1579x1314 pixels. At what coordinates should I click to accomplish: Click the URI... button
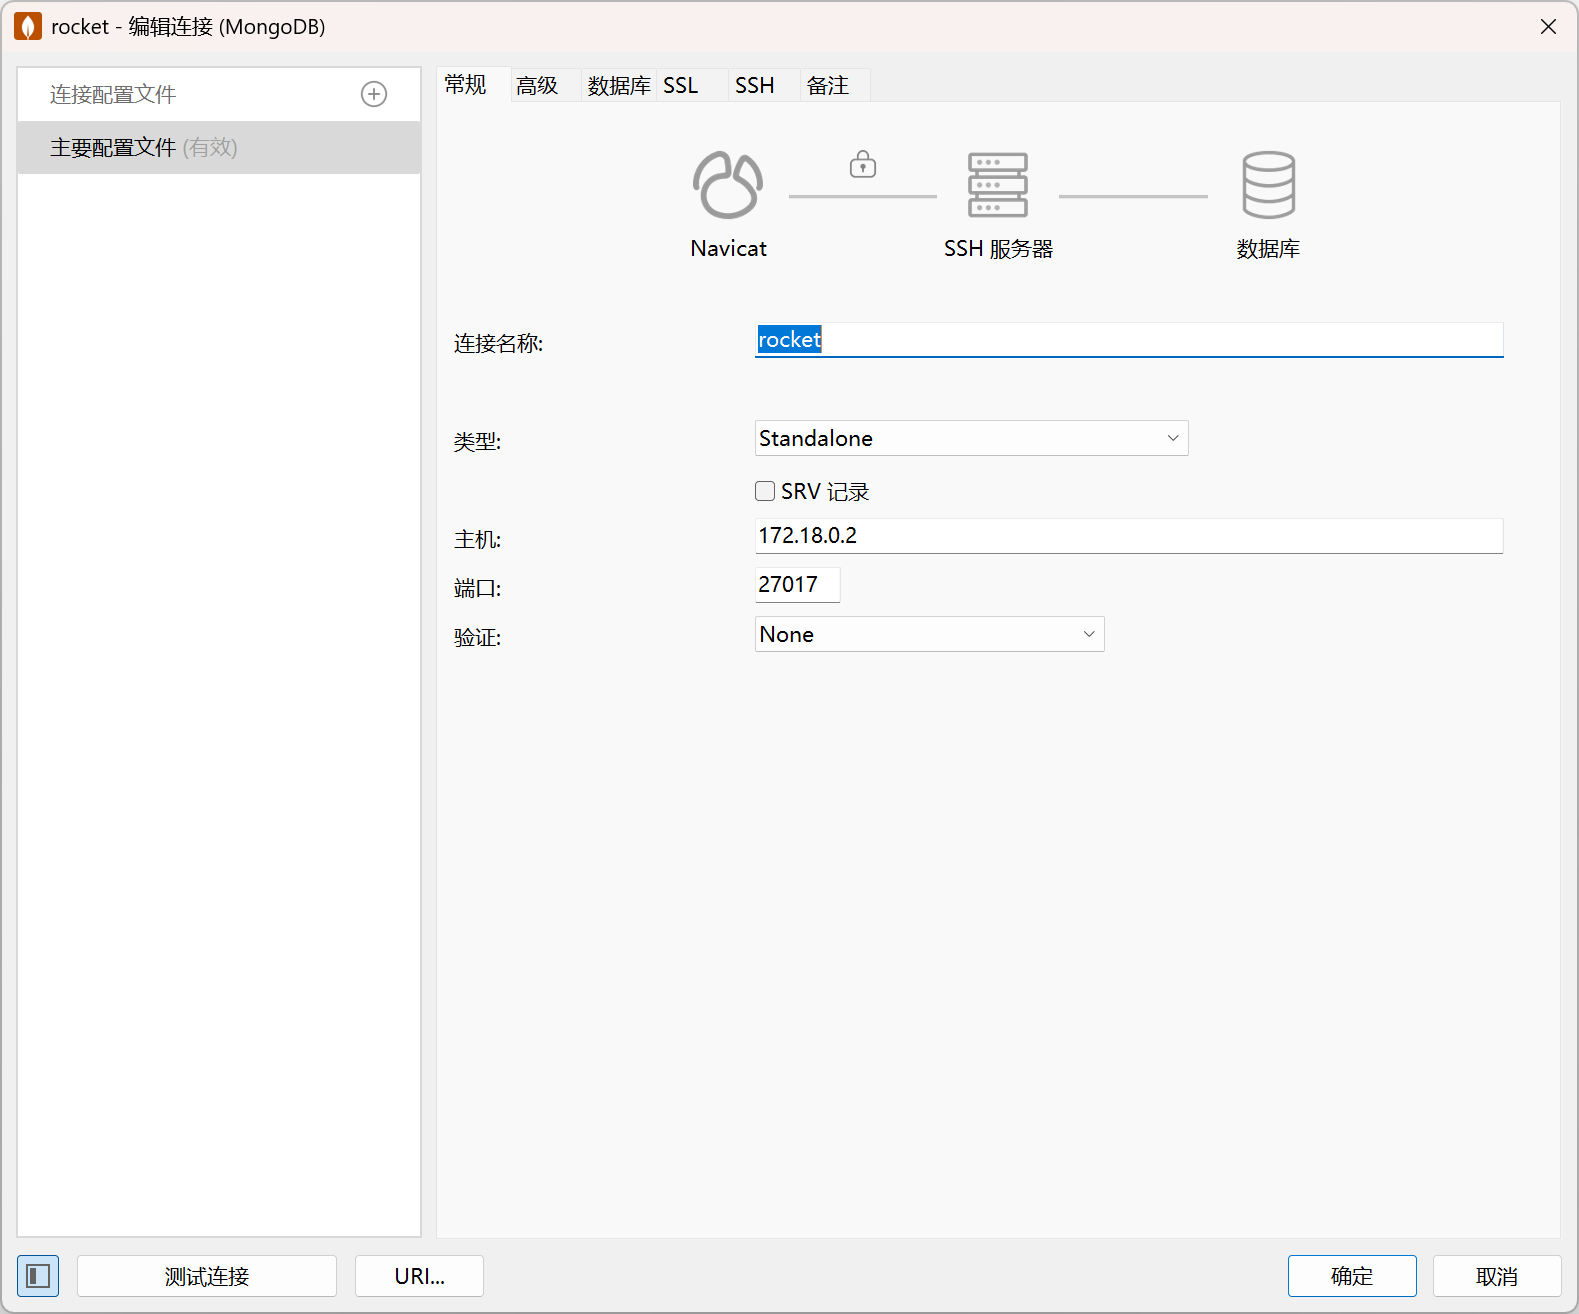pyautogui.click(x=419, y=1276)
